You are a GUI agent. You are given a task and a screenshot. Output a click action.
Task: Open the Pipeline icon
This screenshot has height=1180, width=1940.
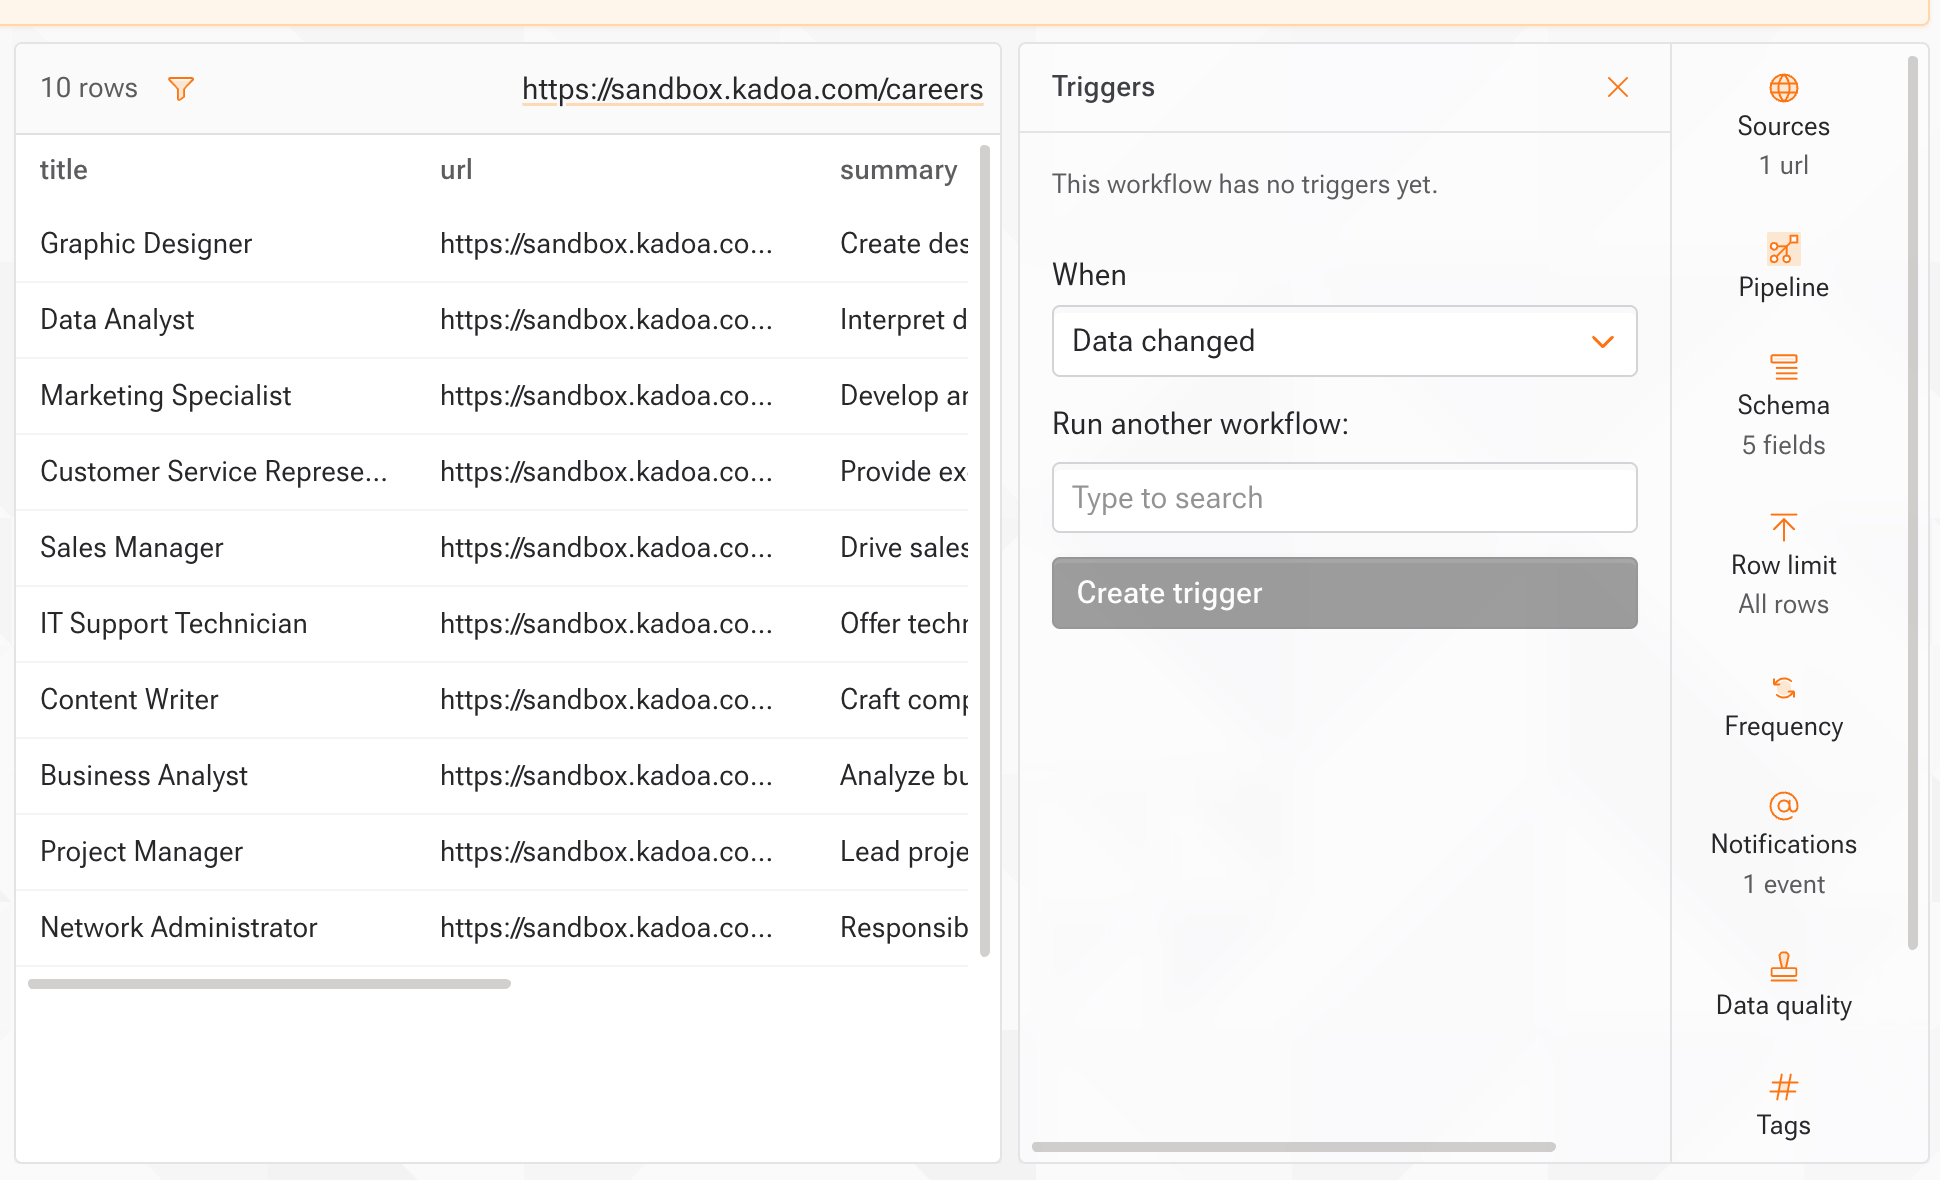click(x=1783, y=248)
